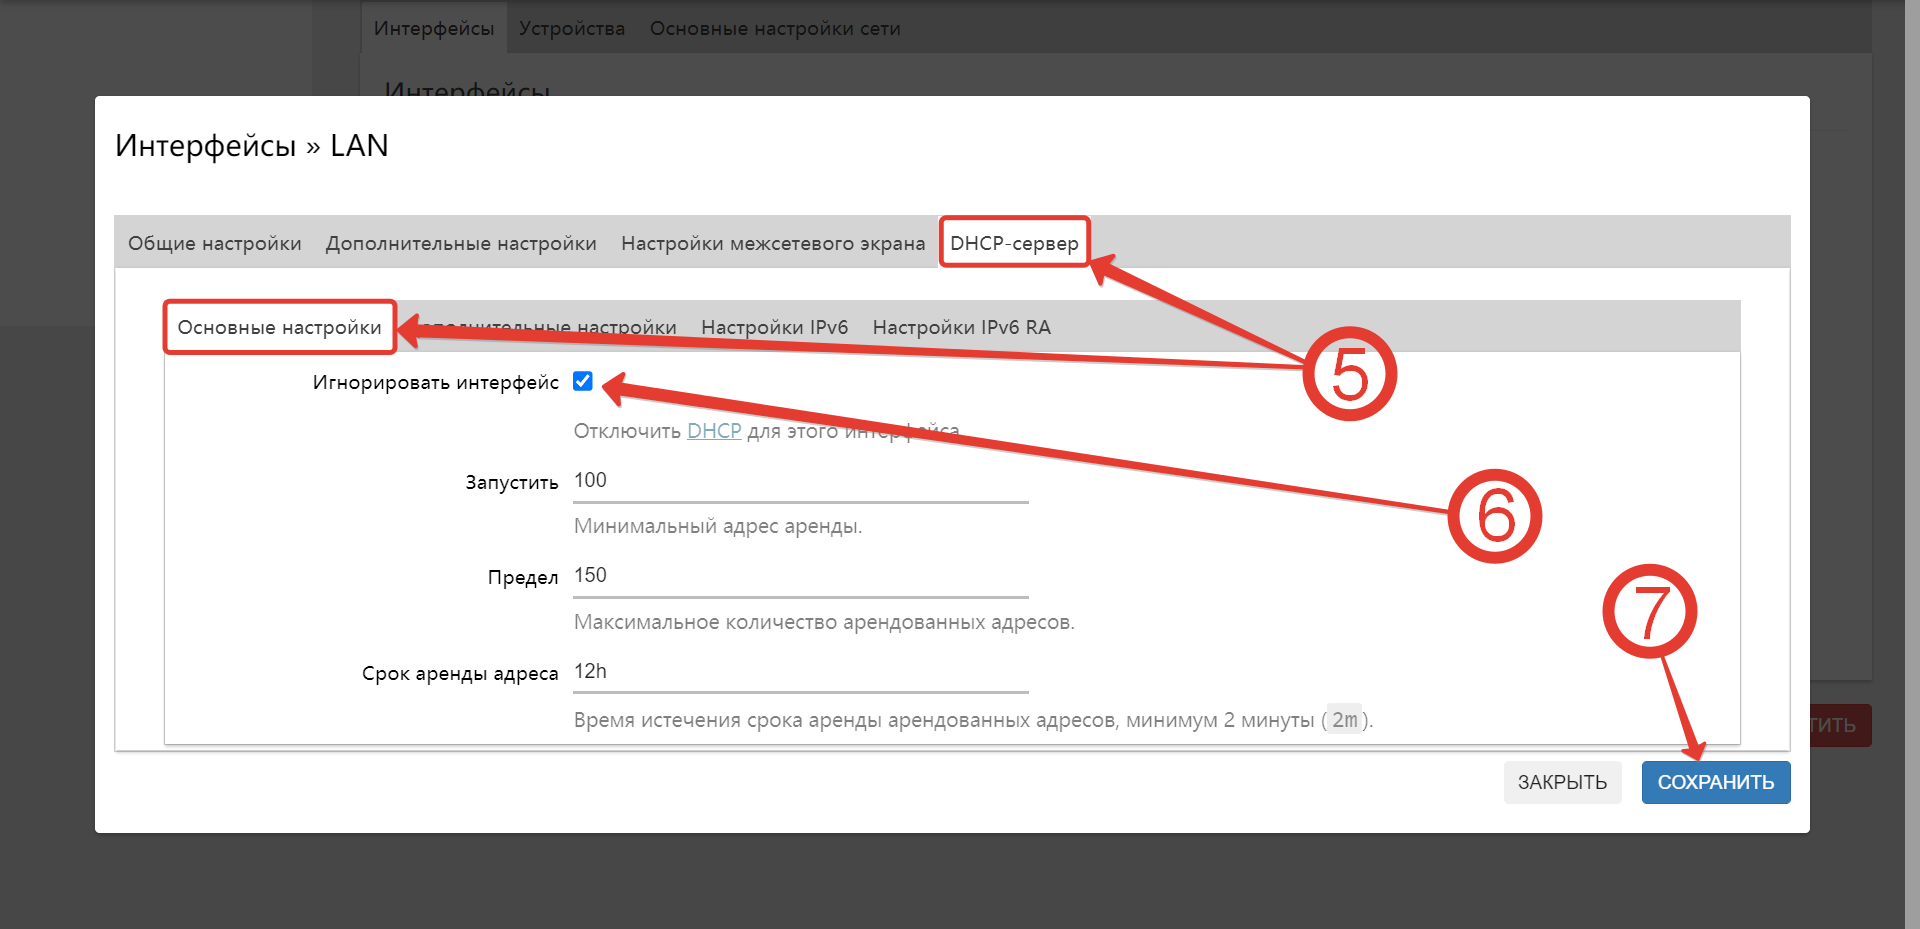Open the 'Общие настройки' tab
This screenshot has height=929, width=1920.
tap(214, 242)
